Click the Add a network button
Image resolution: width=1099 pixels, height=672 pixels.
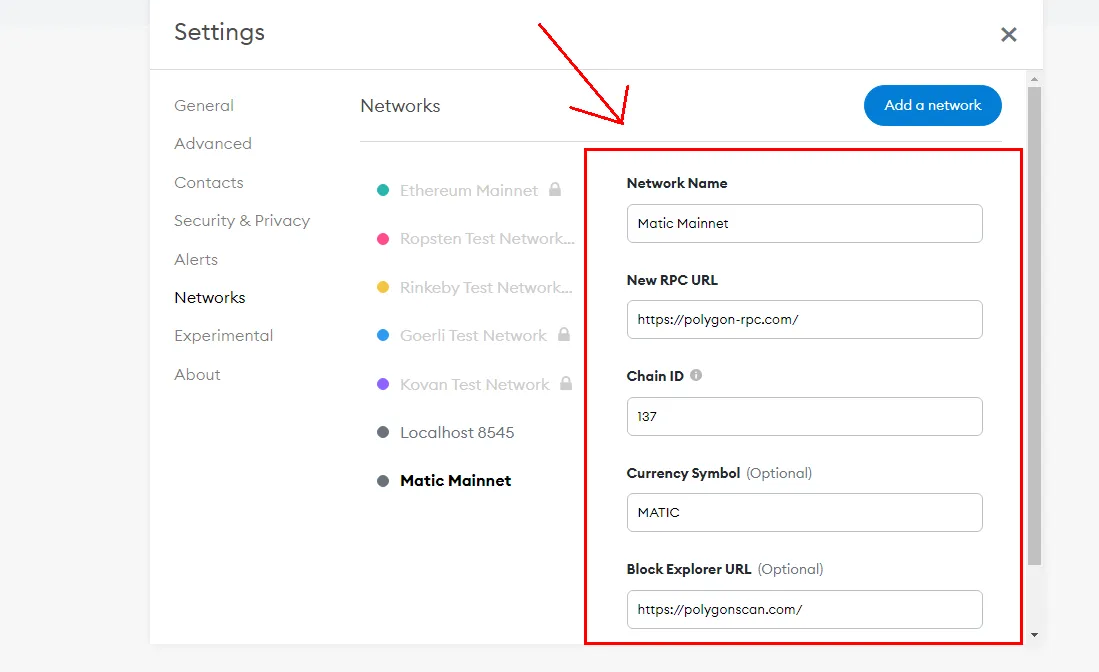pyautogui.click(x=932, y=105)
